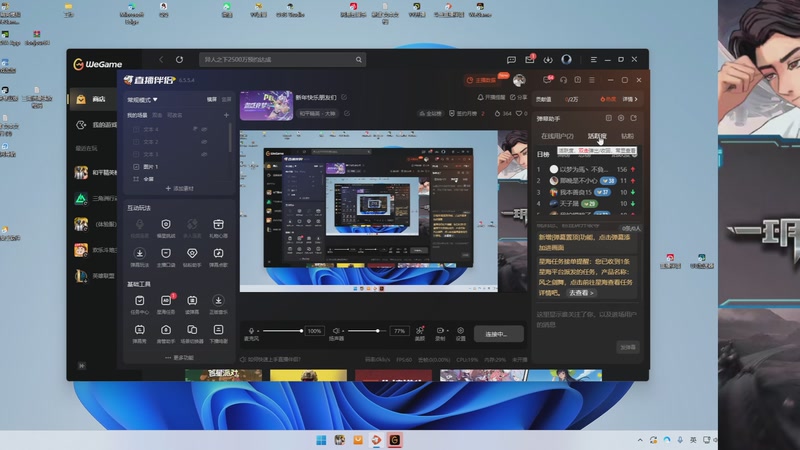800x450 pixels.
Task: Edit the 和平精英 category tag
Action: [347, 113]
